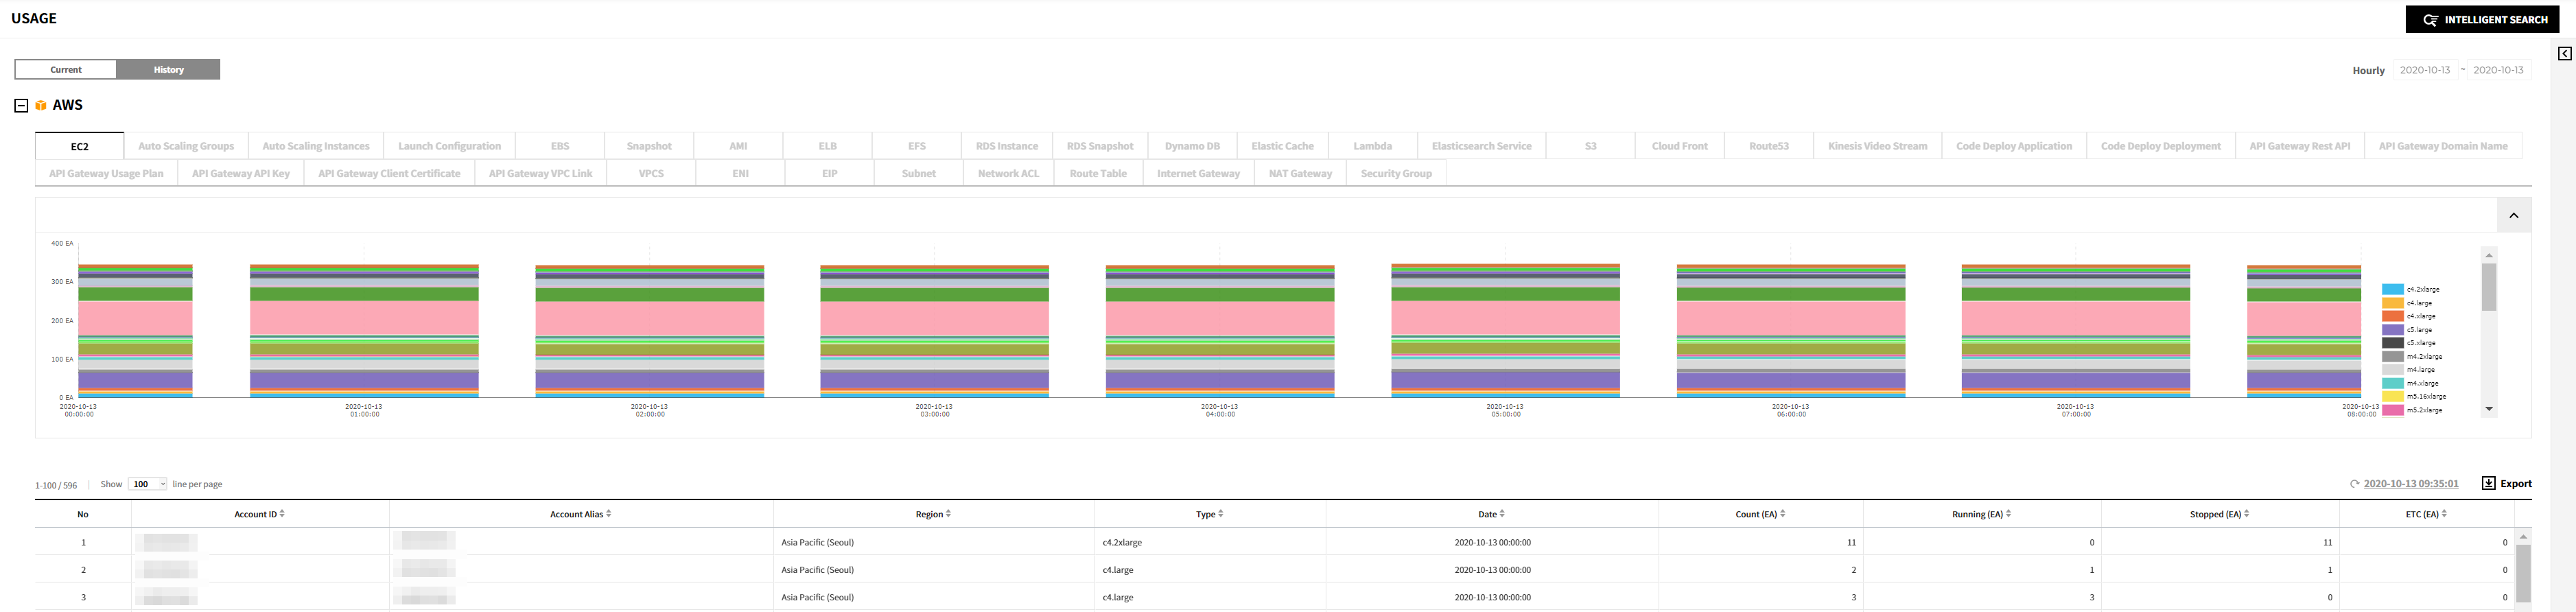Switch to the Security Group tab
Image resolution: width=2576 pixels, height=612 pixels.
1395,174
